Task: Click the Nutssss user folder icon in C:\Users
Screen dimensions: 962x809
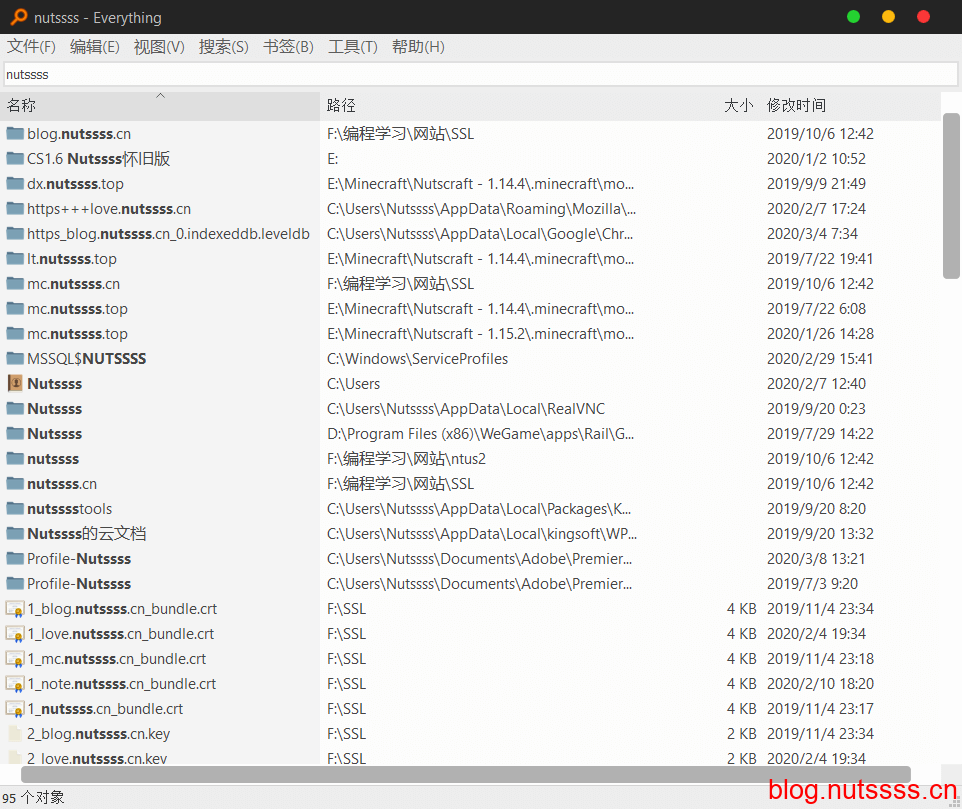Action: click(x=15, y=384)
